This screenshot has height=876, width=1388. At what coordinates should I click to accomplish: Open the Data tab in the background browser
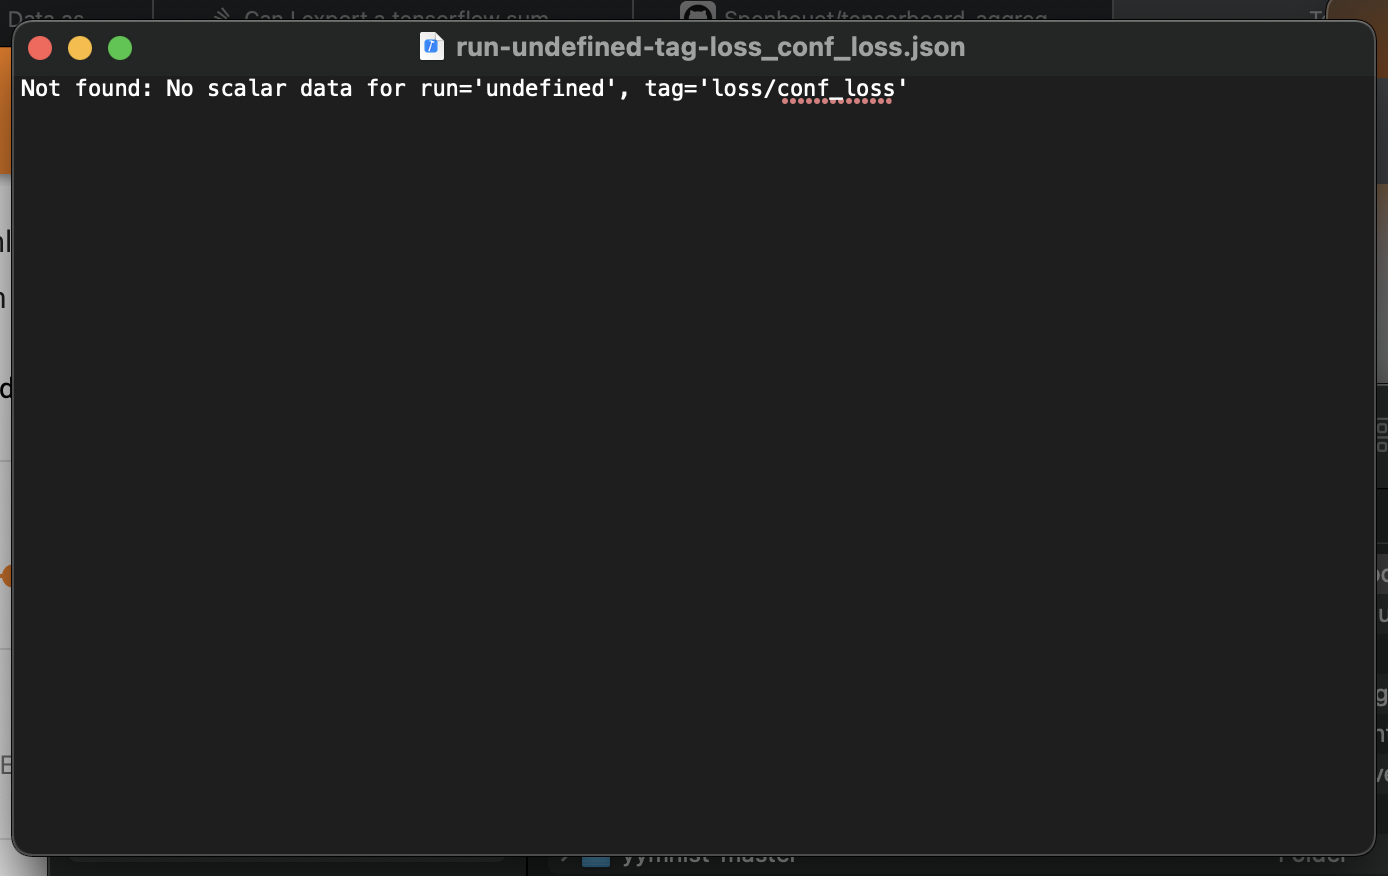[x=45, y=16]
